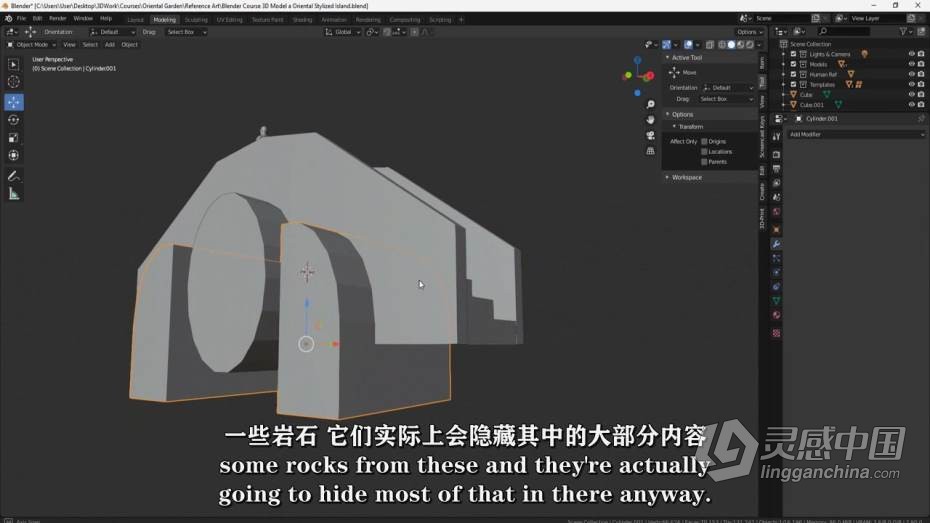930x523 pixels.
Task: Open Orientation Default dropdown in top tool header
Action: tap(112, 32)
